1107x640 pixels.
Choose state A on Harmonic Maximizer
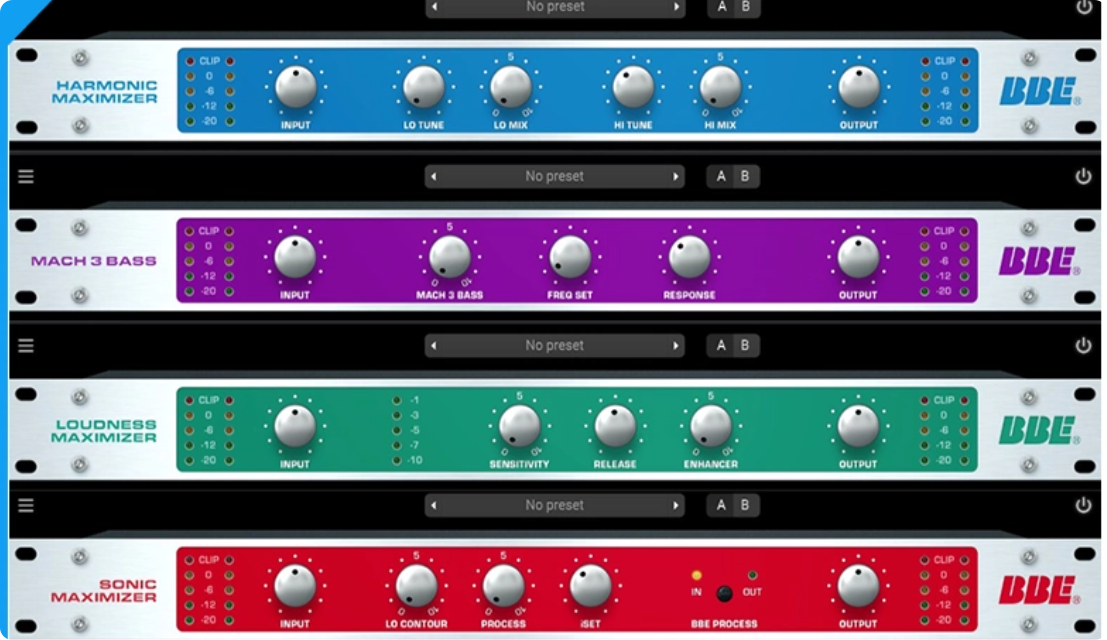click(x=721, y=7)
